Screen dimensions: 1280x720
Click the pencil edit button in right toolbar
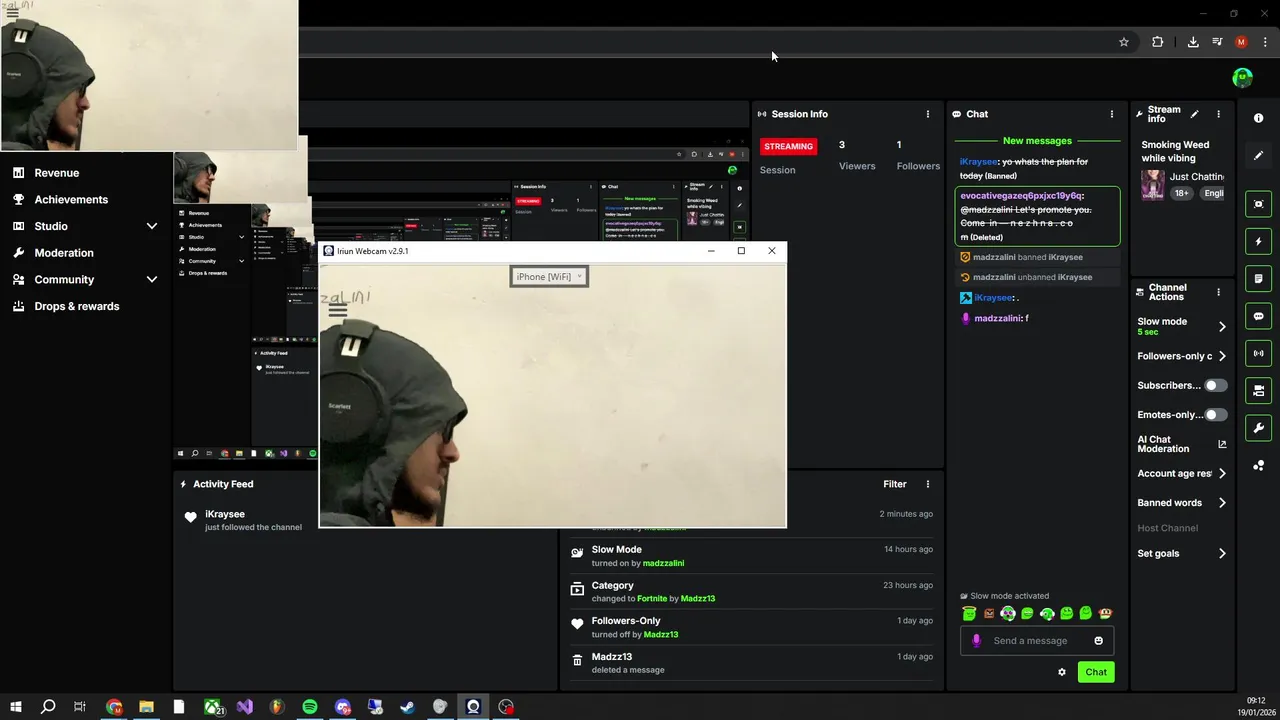pyautogui.click(x=1258, y=156)
